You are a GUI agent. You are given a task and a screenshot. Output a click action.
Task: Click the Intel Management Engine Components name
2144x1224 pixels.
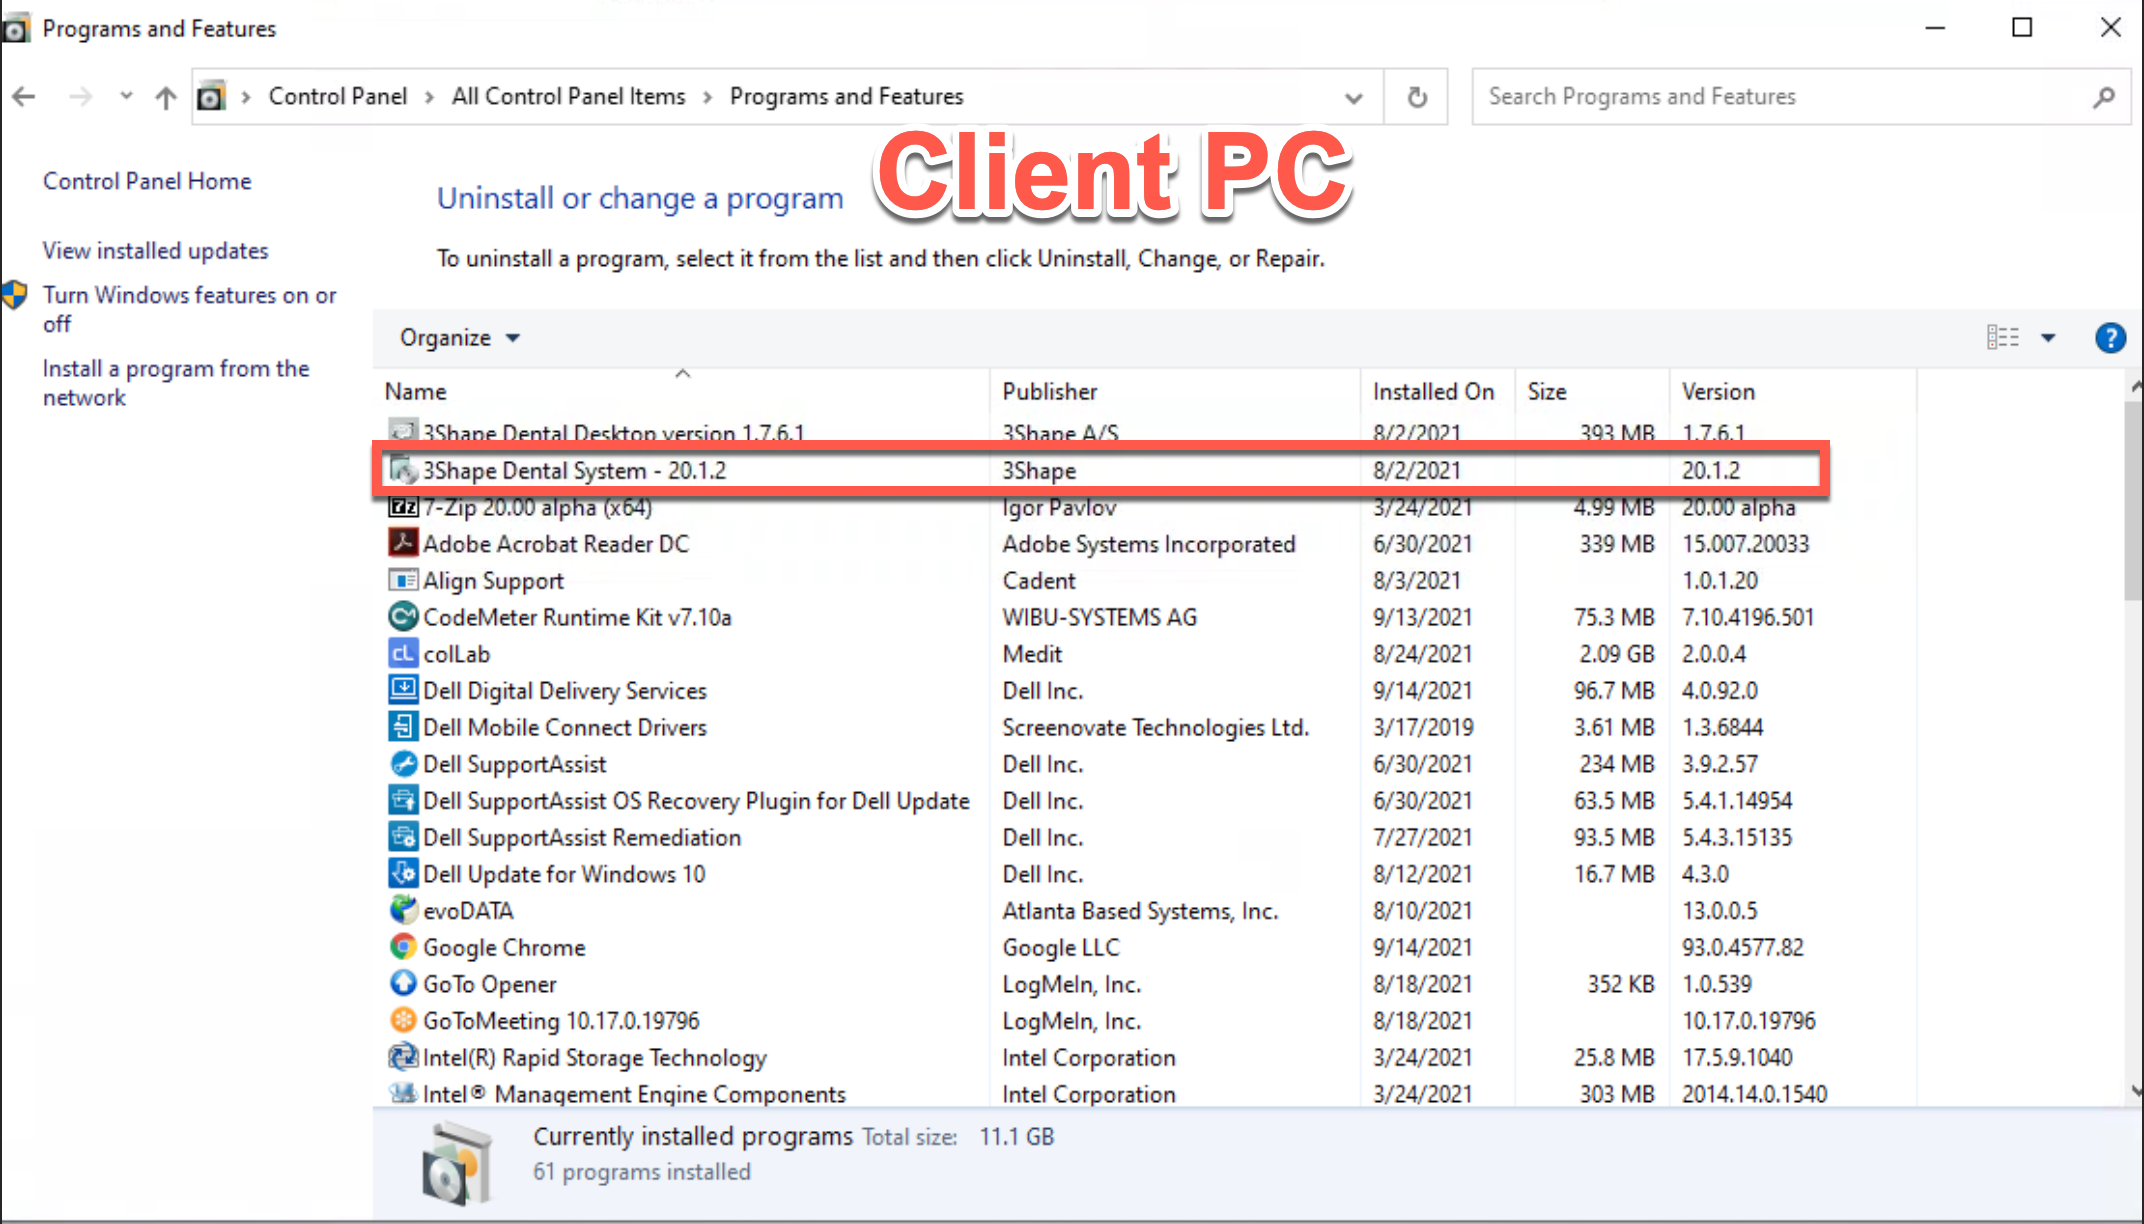pyautogui.click(x=634, y=1095)
